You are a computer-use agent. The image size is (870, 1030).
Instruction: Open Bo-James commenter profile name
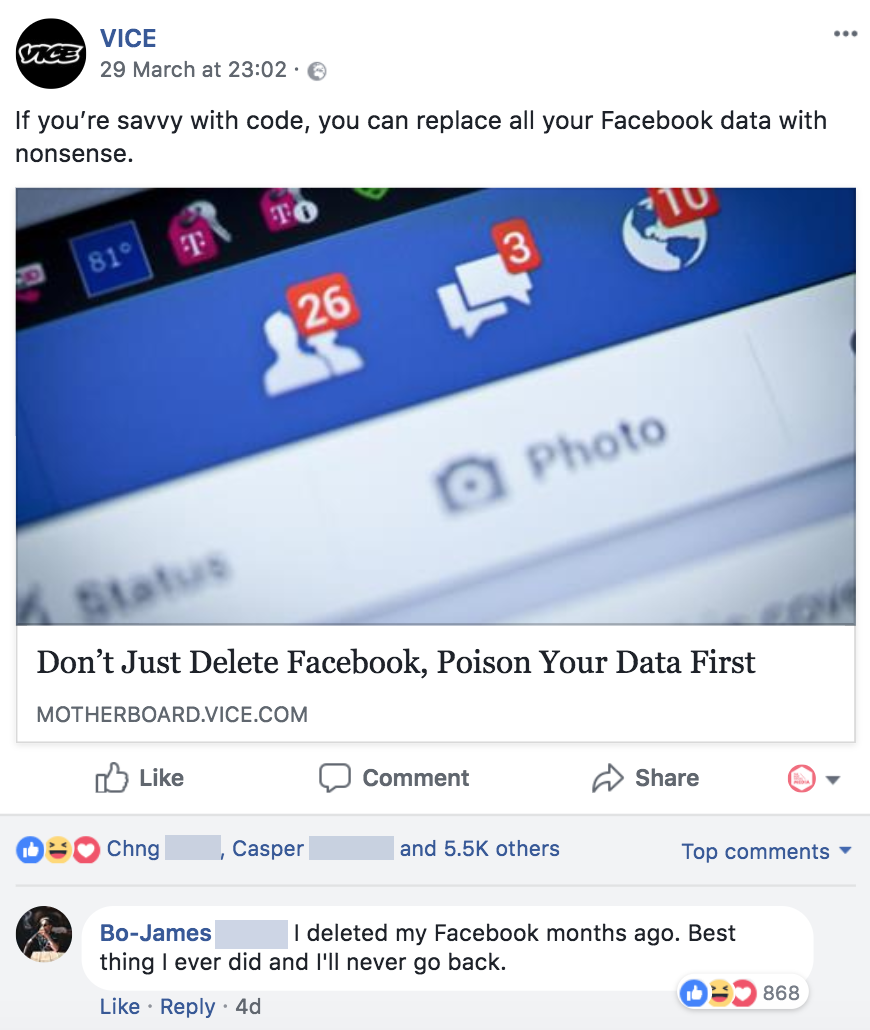(x=156, y=933)
